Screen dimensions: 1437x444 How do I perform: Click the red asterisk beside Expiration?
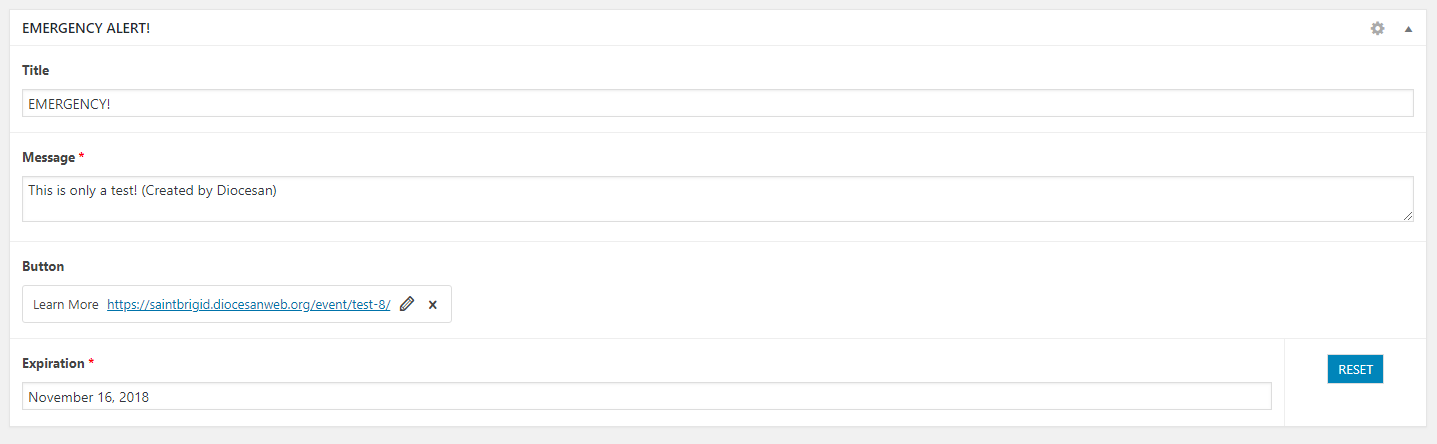(x=92, y=362)
